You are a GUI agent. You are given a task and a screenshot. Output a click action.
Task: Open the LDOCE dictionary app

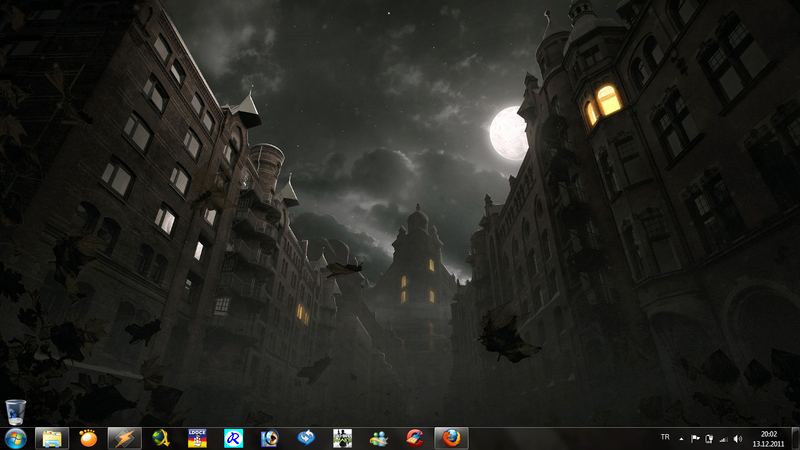[x=197, y=438]
